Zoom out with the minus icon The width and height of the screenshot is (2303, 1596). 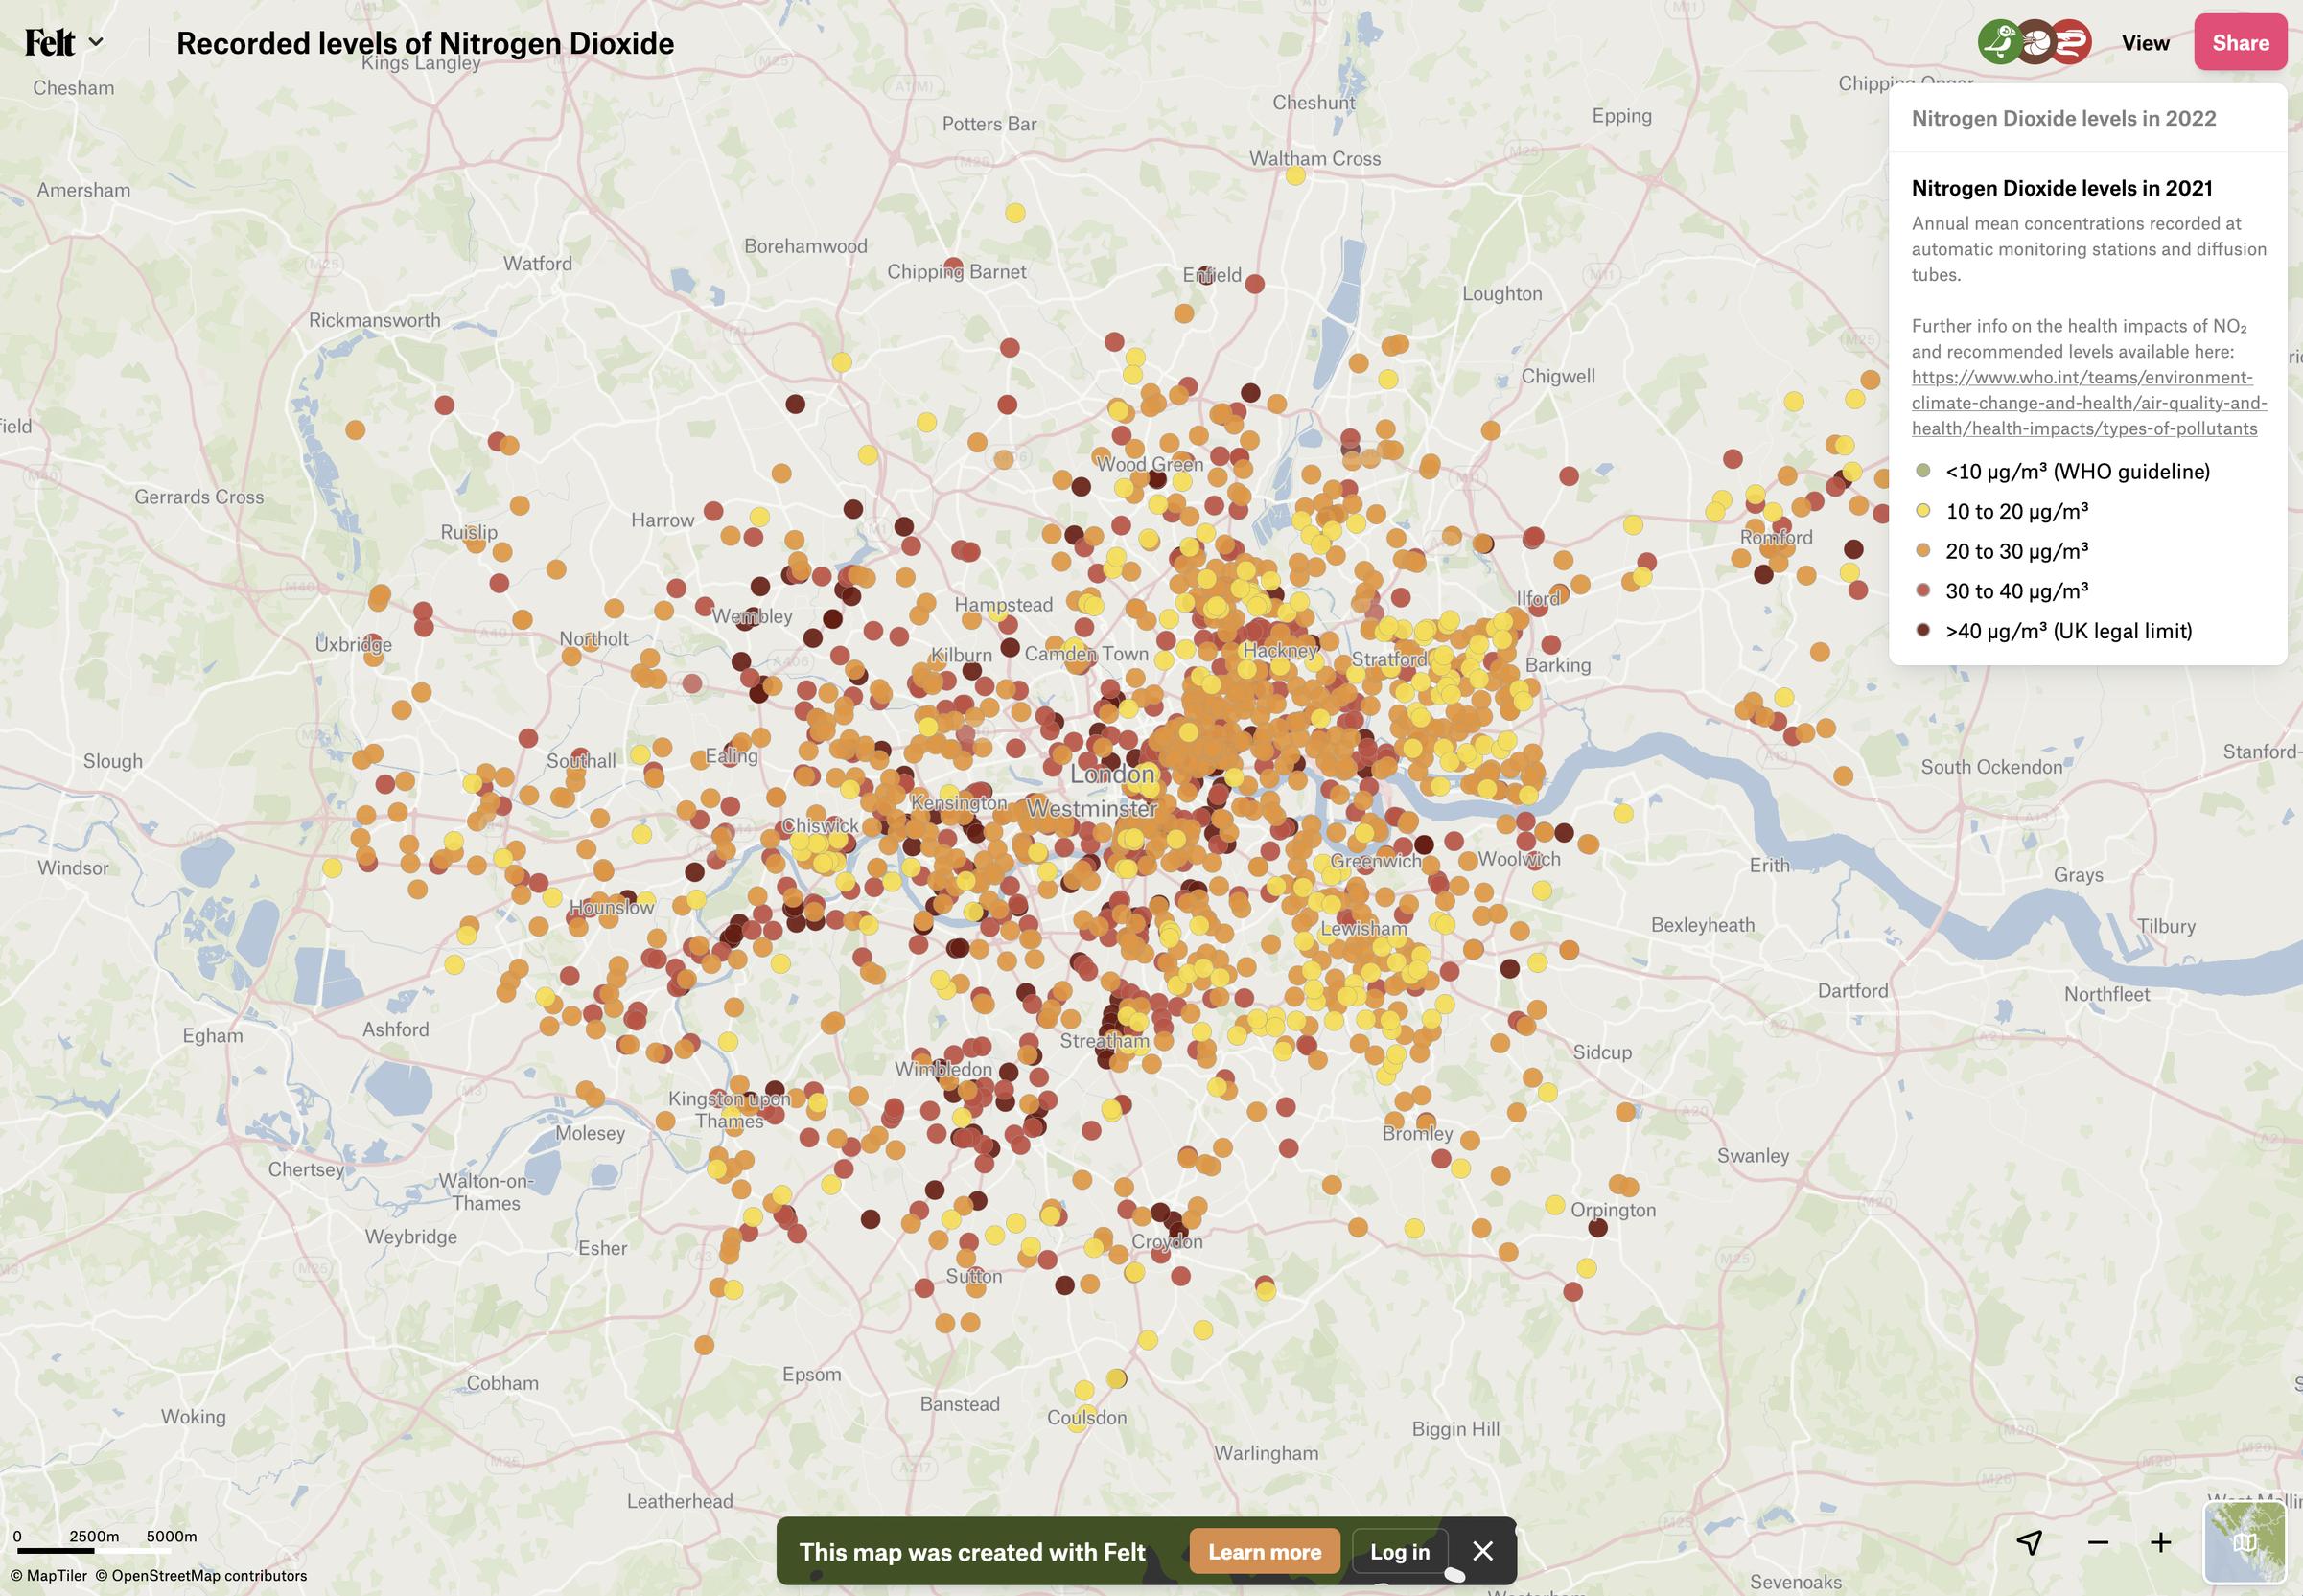pyautogui.click(x=2098, y=1543)
